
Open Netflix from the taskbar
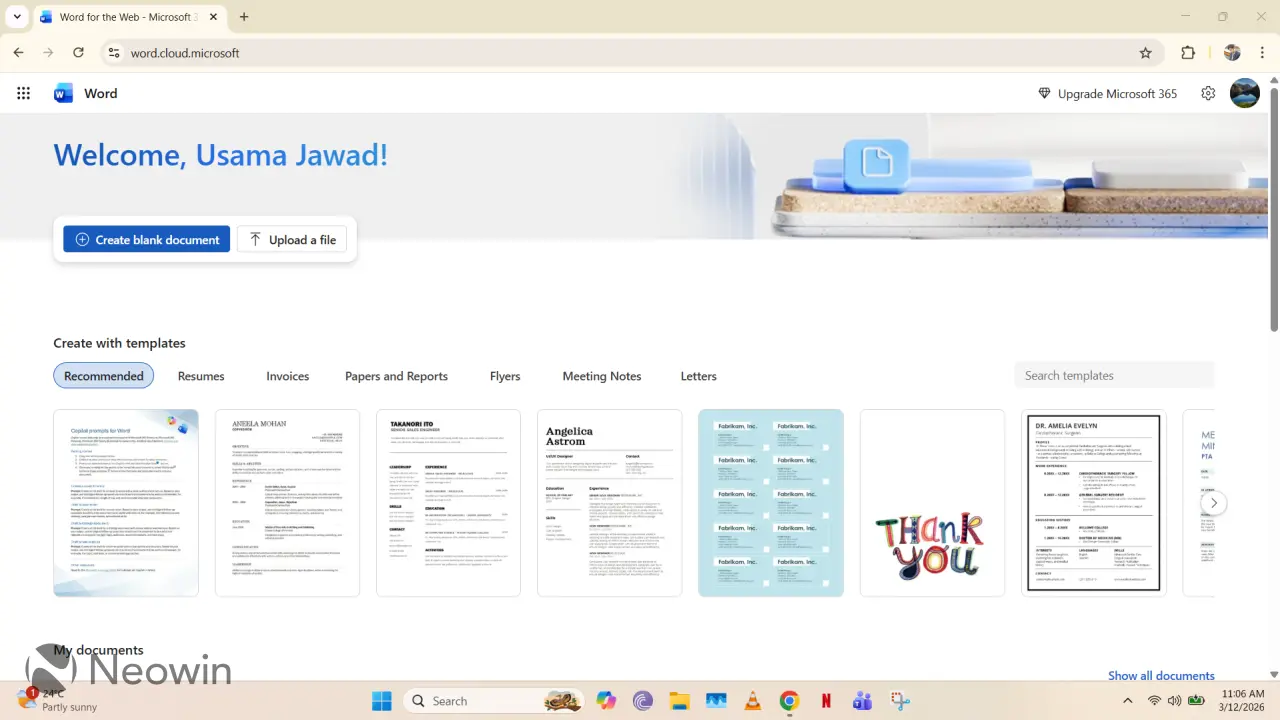tap(825, 701)
